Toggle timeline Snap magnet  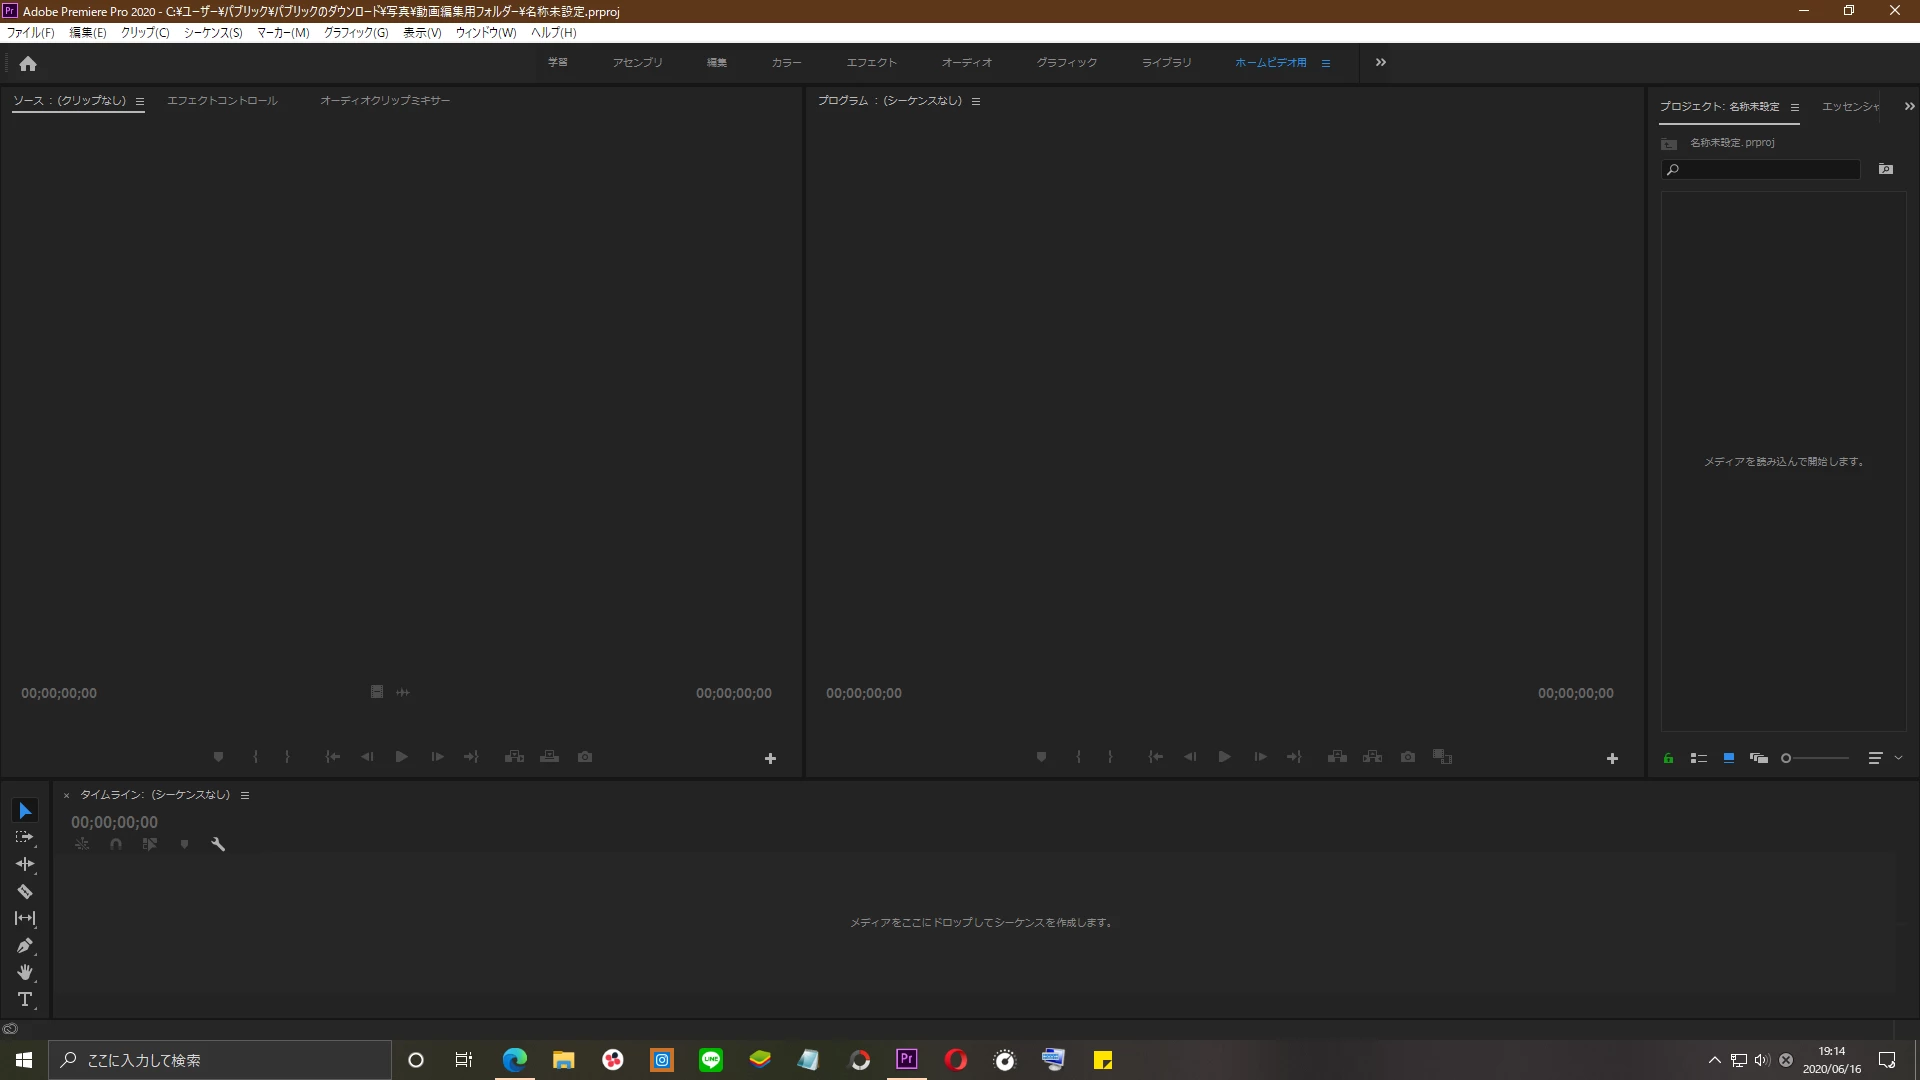(116, 844)
